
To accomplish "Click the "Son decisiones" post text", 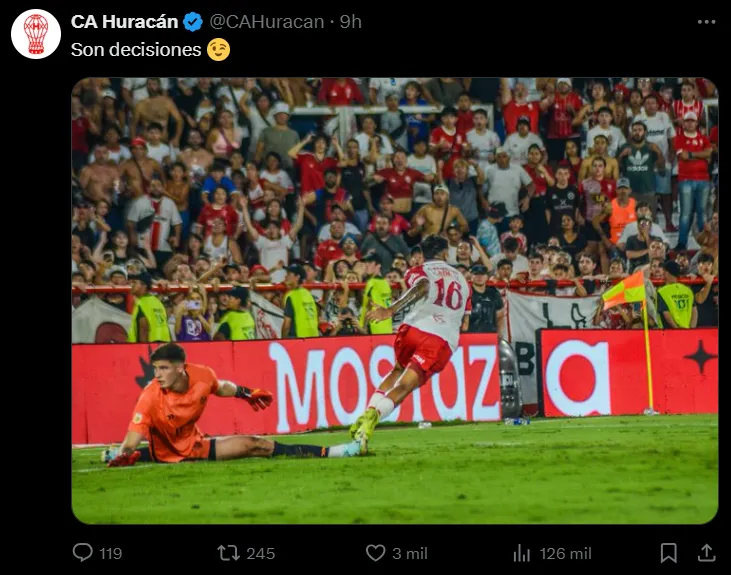I will click(x=136, y=50).
